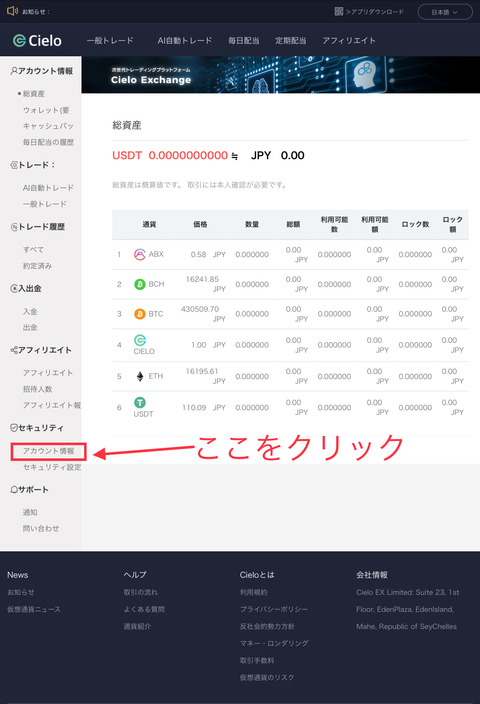
Task: Click the 取引の流れ footer link
Action: point(141,592)
